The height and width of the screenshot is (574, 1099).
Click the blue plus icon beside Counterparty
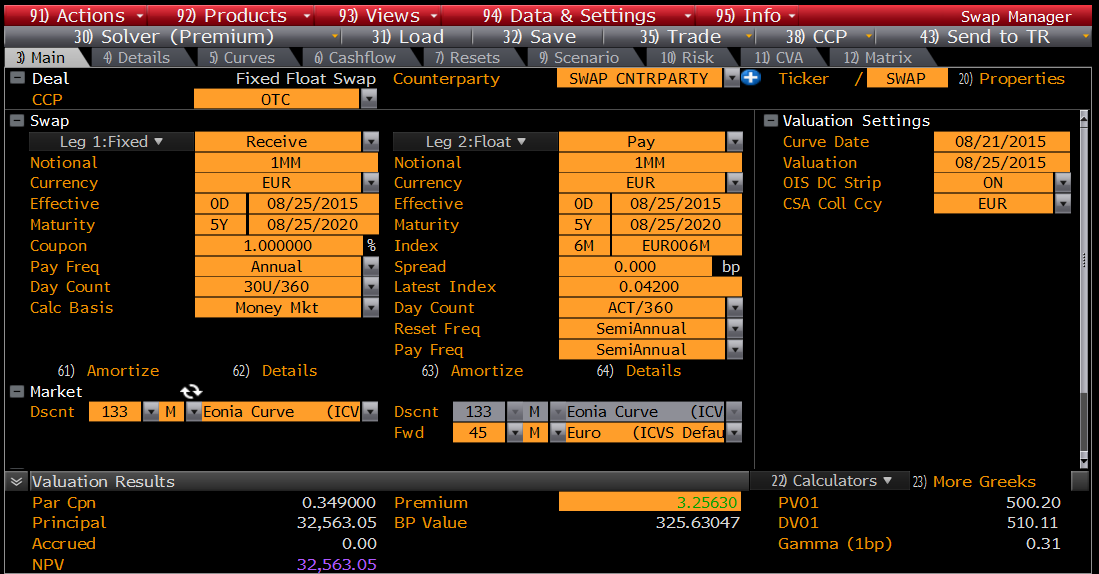750,78
